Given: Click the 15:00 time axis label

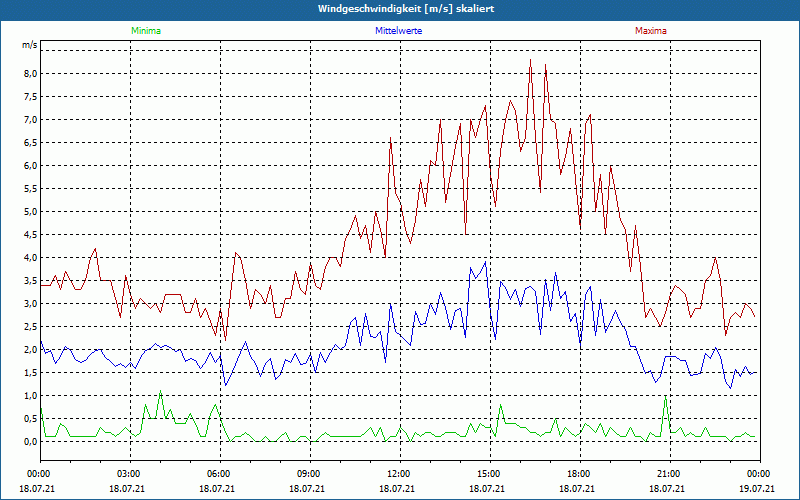Looking at the screenshot, I should click(490, 474).
